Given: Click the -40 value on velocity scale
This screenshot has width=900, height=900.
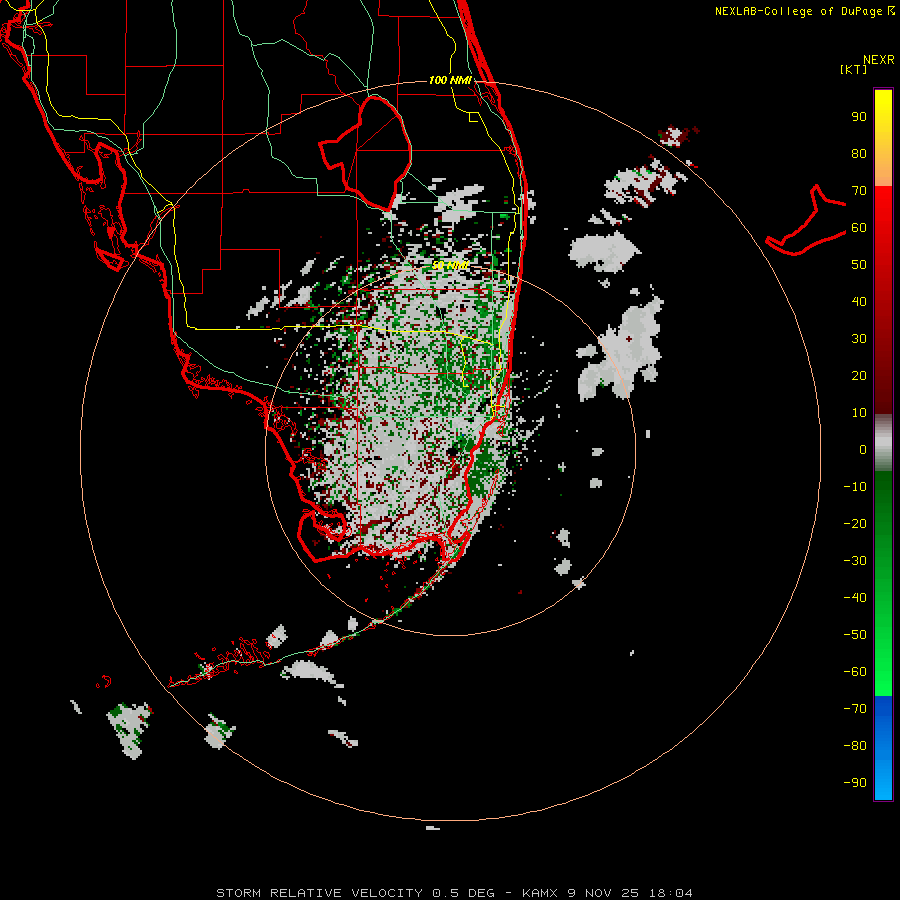Looking at the screenshot, I should click(855, 598).
